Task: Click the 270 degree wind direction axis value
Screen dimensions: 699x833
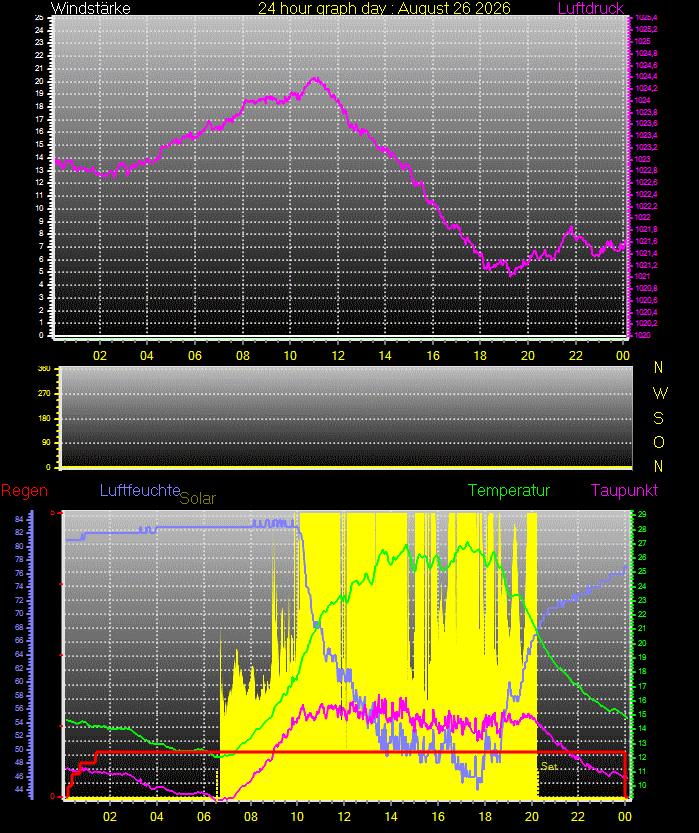Action: (45, 394)
